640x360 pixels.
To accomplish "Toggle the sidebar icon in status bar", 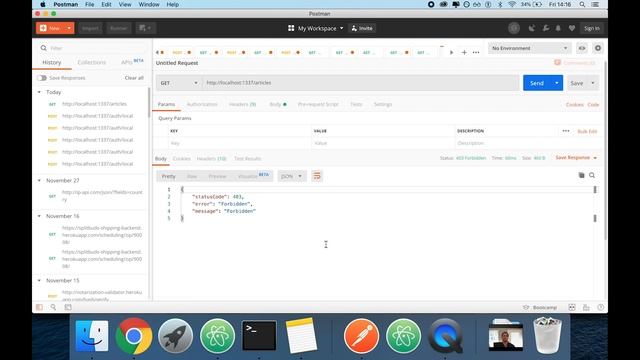I will pos(39,307).
